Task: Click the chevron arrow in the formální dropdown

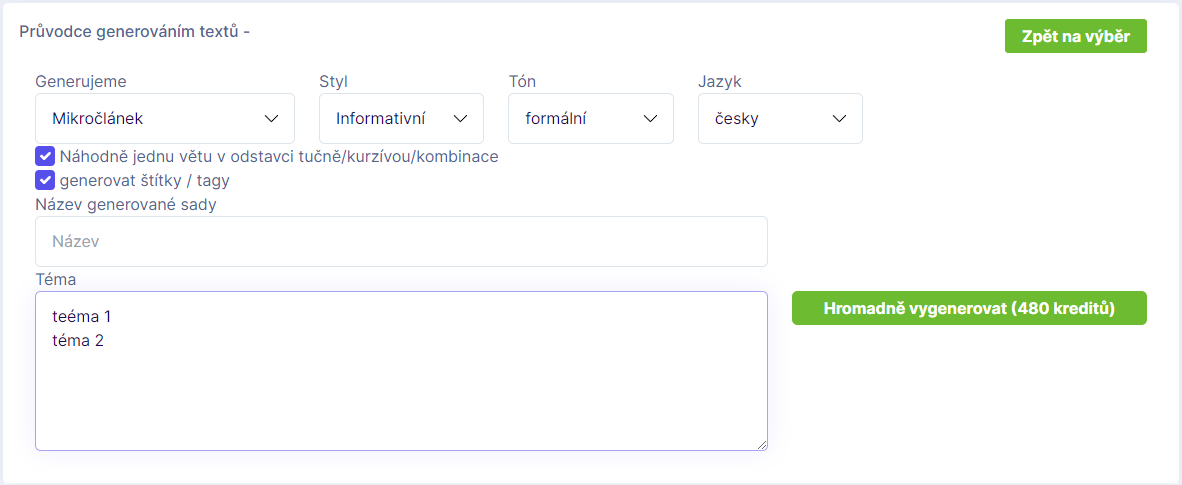Action: click(650, 118)
